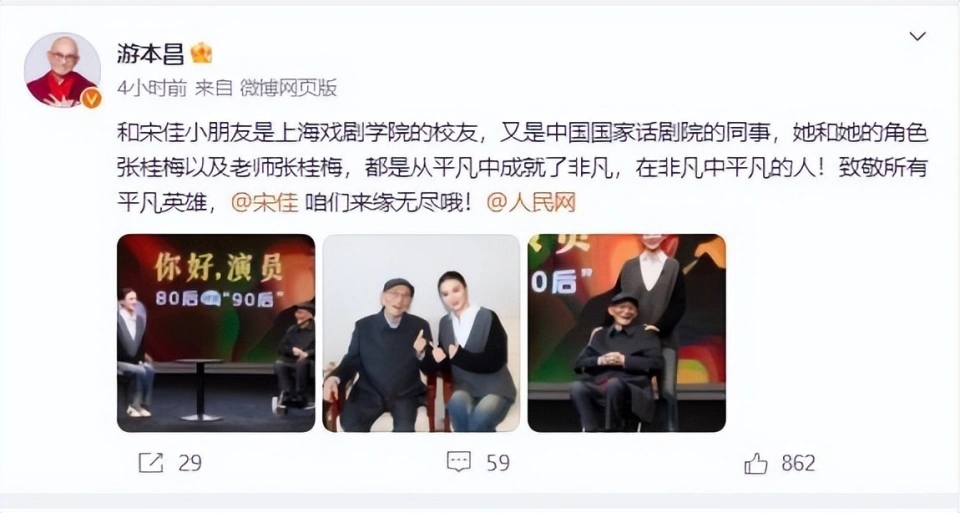Click the comment bubble icon
This screenshot has width=960, height=513.
pos(459,462)
